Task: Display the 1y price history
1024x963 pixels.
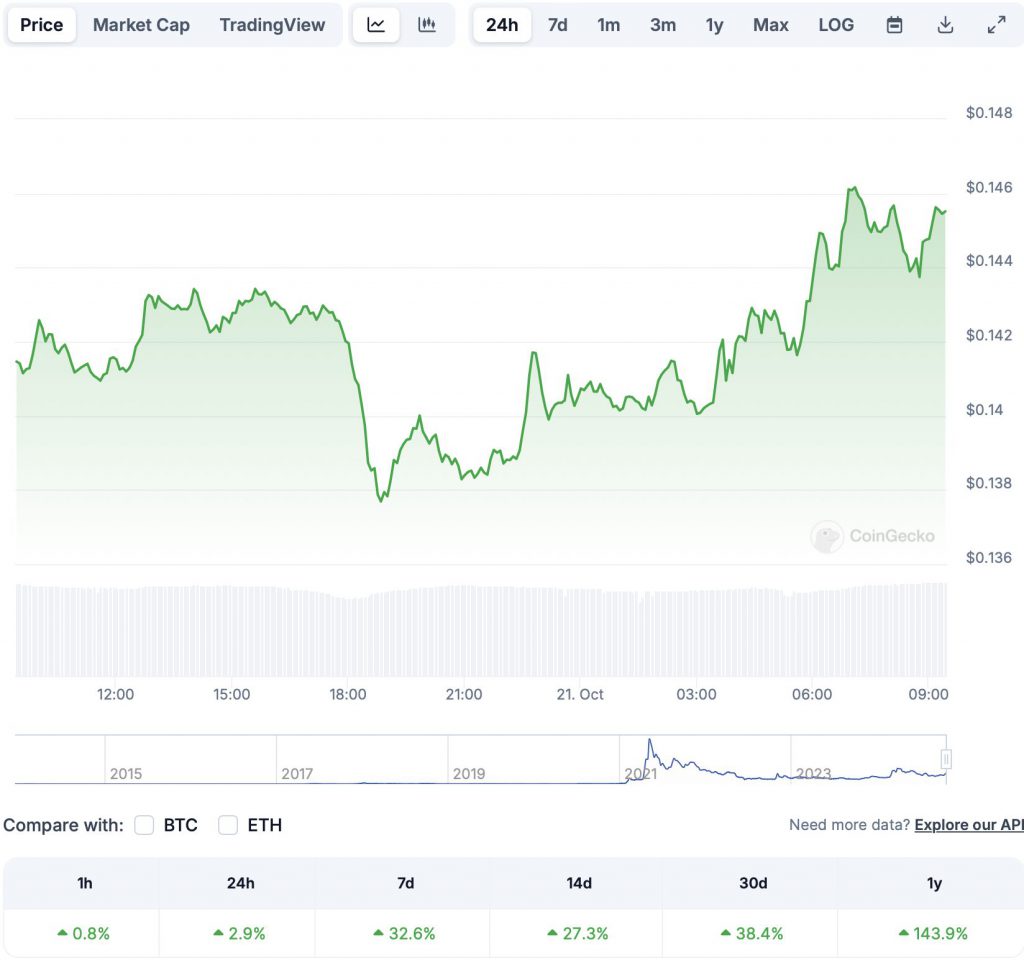Action: click(714, 25)
